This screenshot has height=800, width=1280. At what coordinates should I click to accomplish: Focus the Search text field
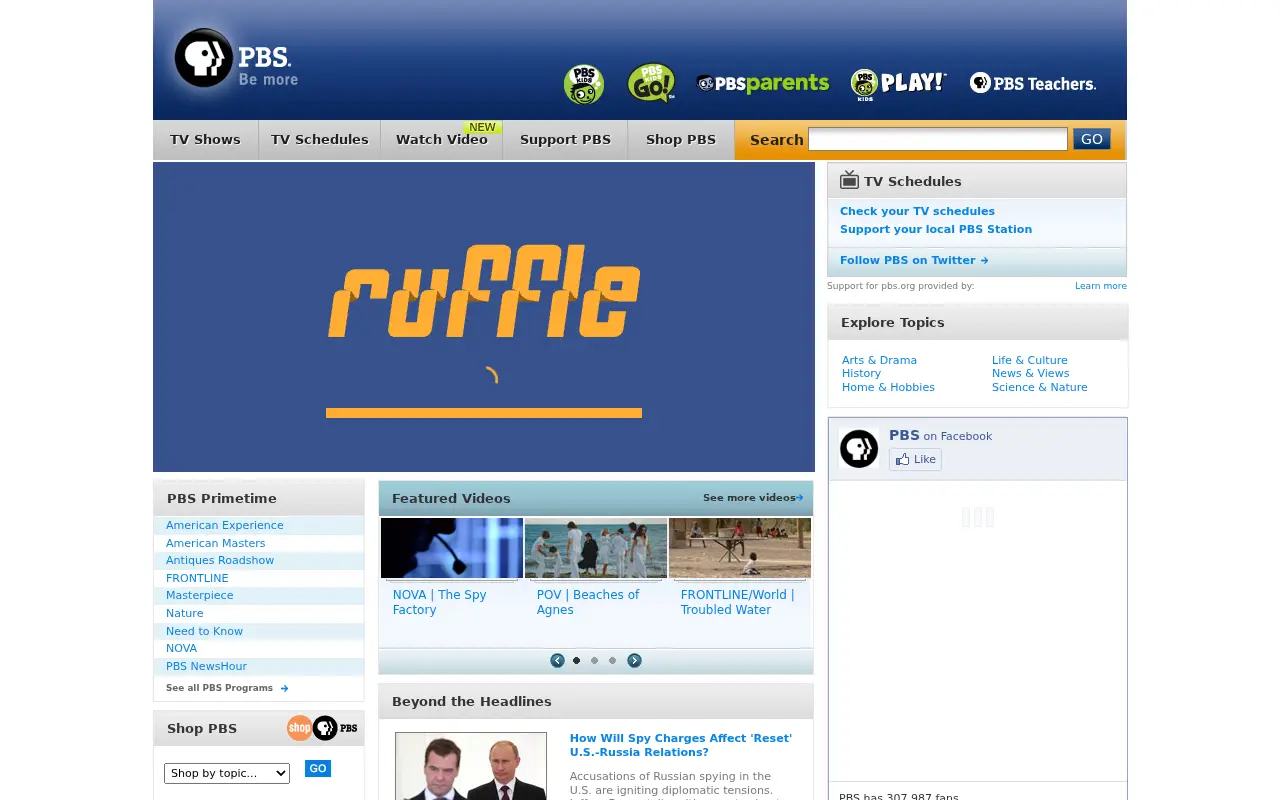(938, 139)
